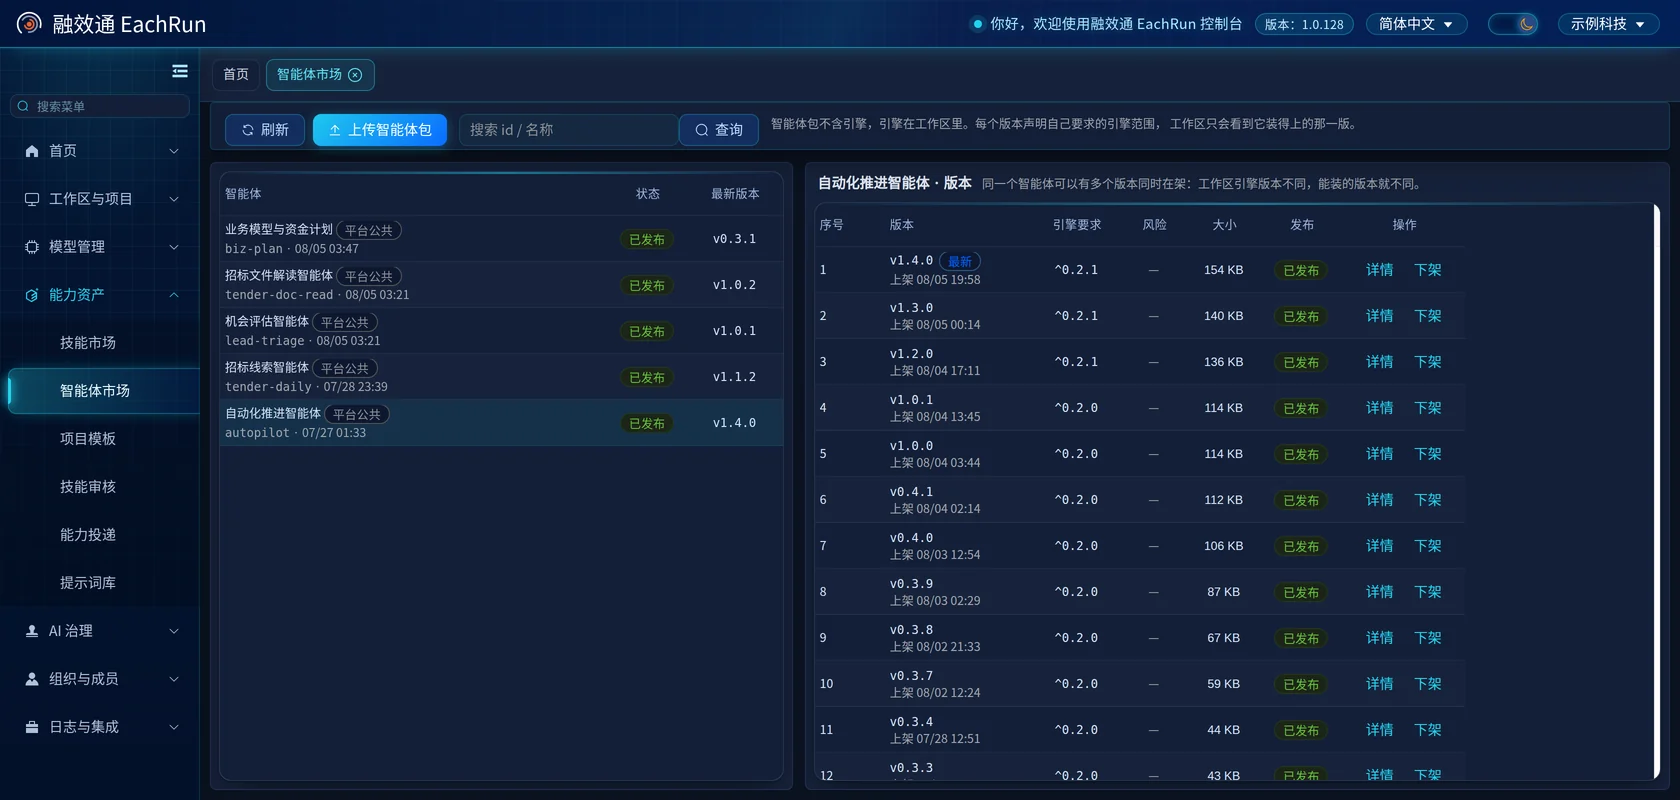Expand the 工作区与项目 menu
Screen dimensions: 1680x800
coord(174,199)
